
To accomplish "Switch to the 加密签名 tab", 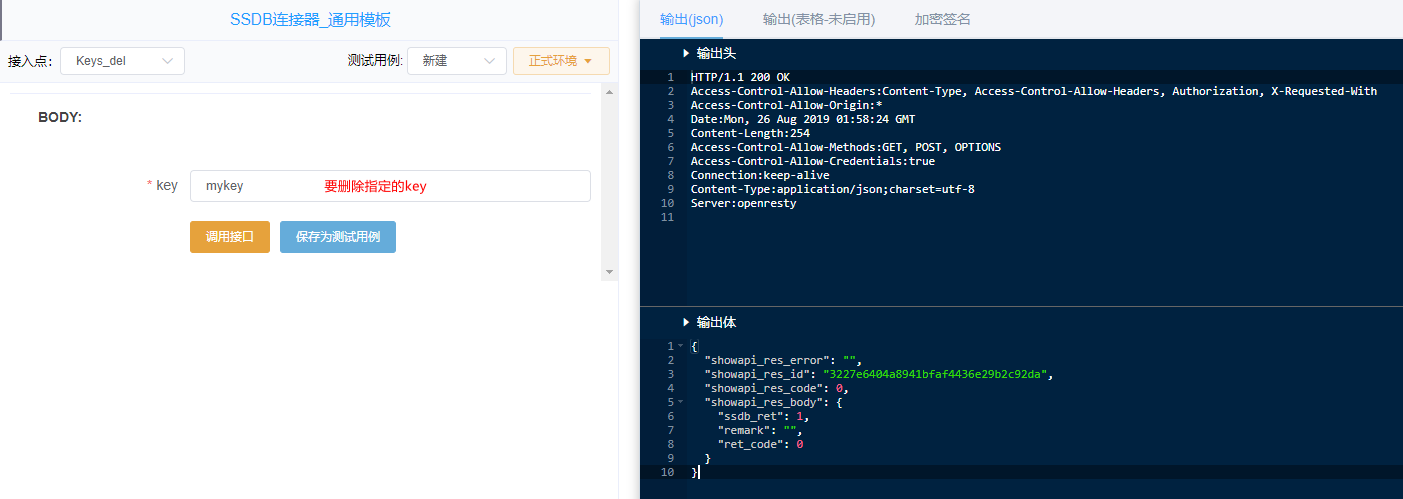I will [942, 19].
